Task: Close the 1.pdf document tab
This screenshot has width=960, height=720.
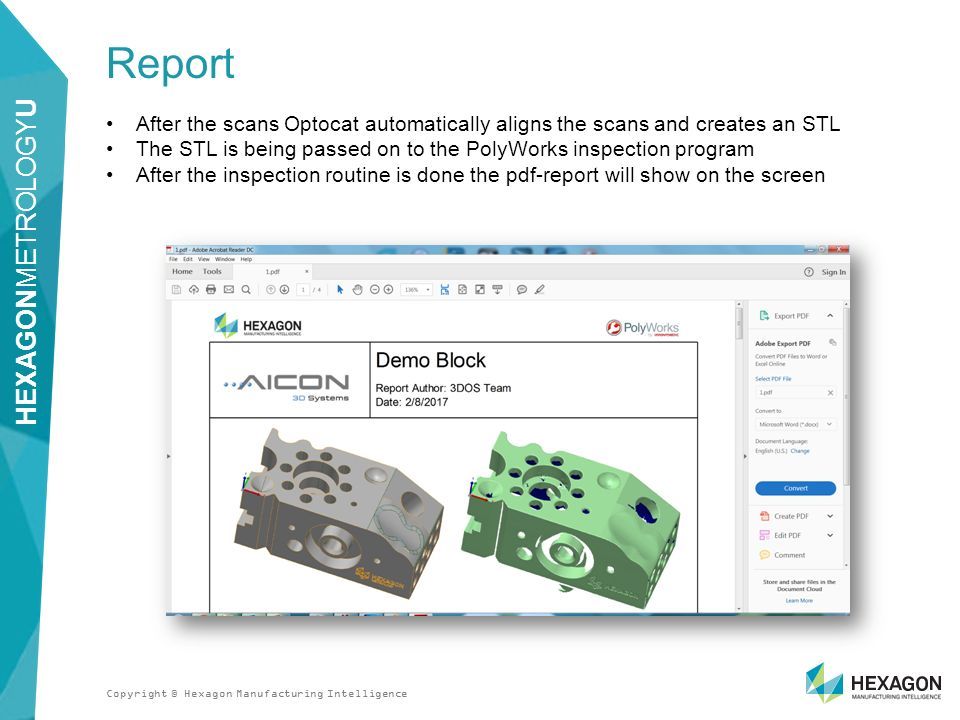Action: [307, 271]
